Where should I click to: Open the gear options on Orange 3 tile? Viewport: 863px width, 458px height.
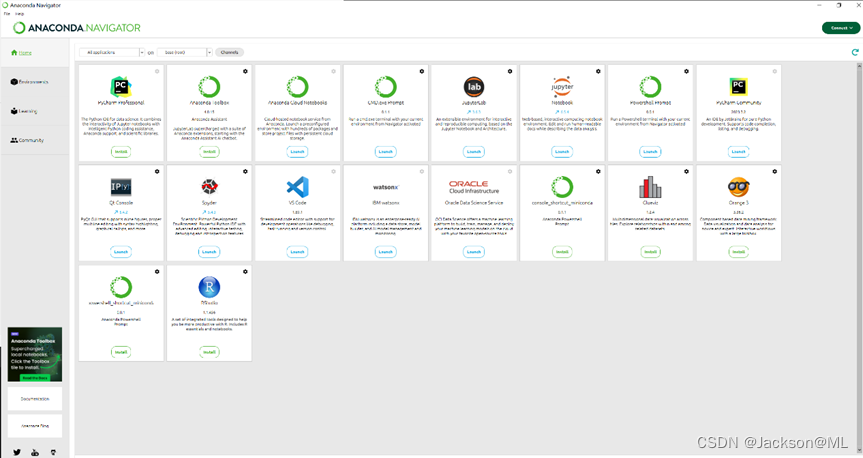coord(774,172)
